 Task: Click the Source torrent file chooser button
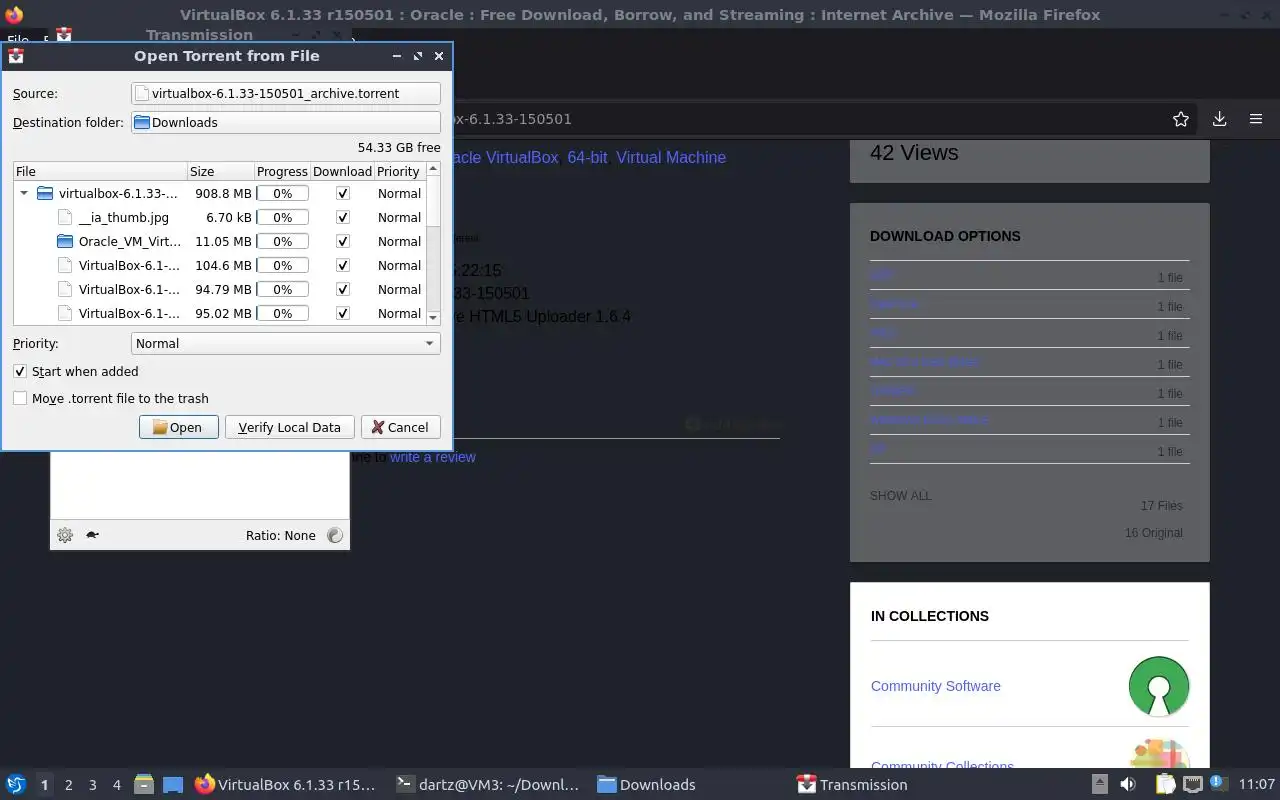pyautogui.click(x=286, y=93)
